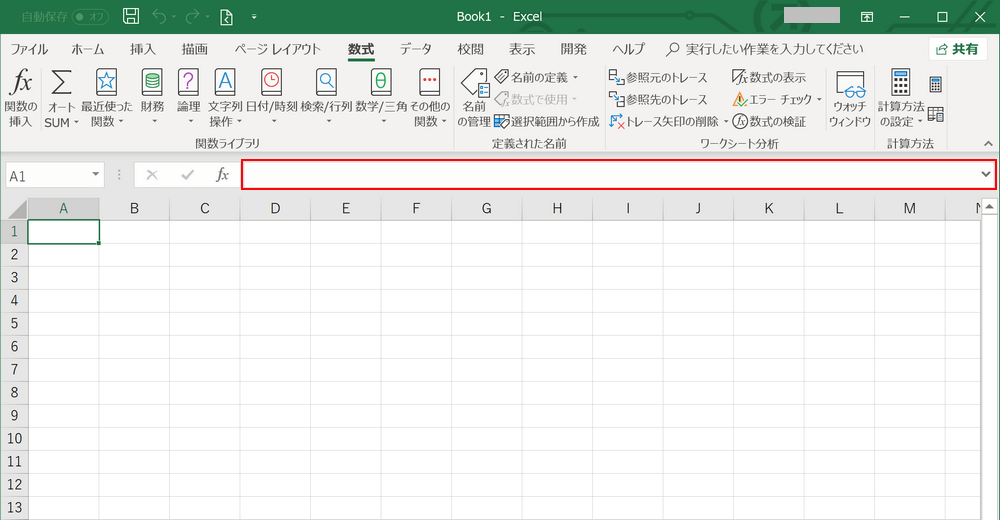The width and height of the screenshot is (1000, 520).
Task: Open the 検索/行列 functions icon
Action: click(326, 82)
